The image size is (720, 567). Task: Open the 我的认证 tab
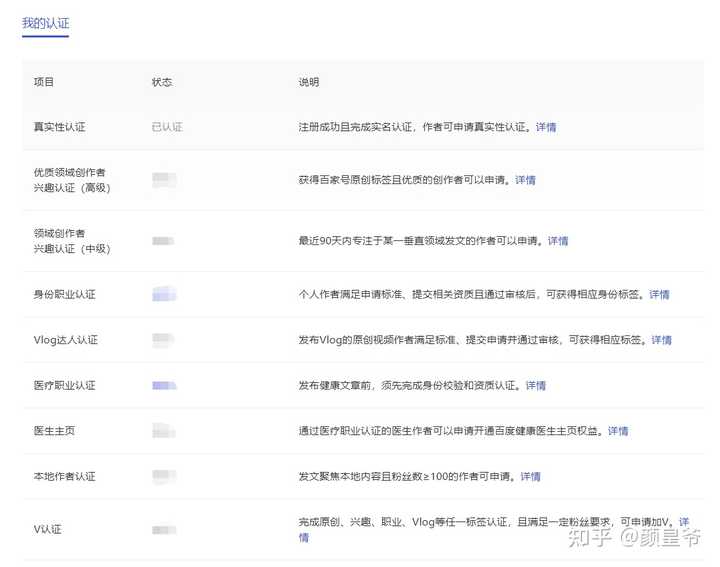pyautogui.click(x=45, y=23)
